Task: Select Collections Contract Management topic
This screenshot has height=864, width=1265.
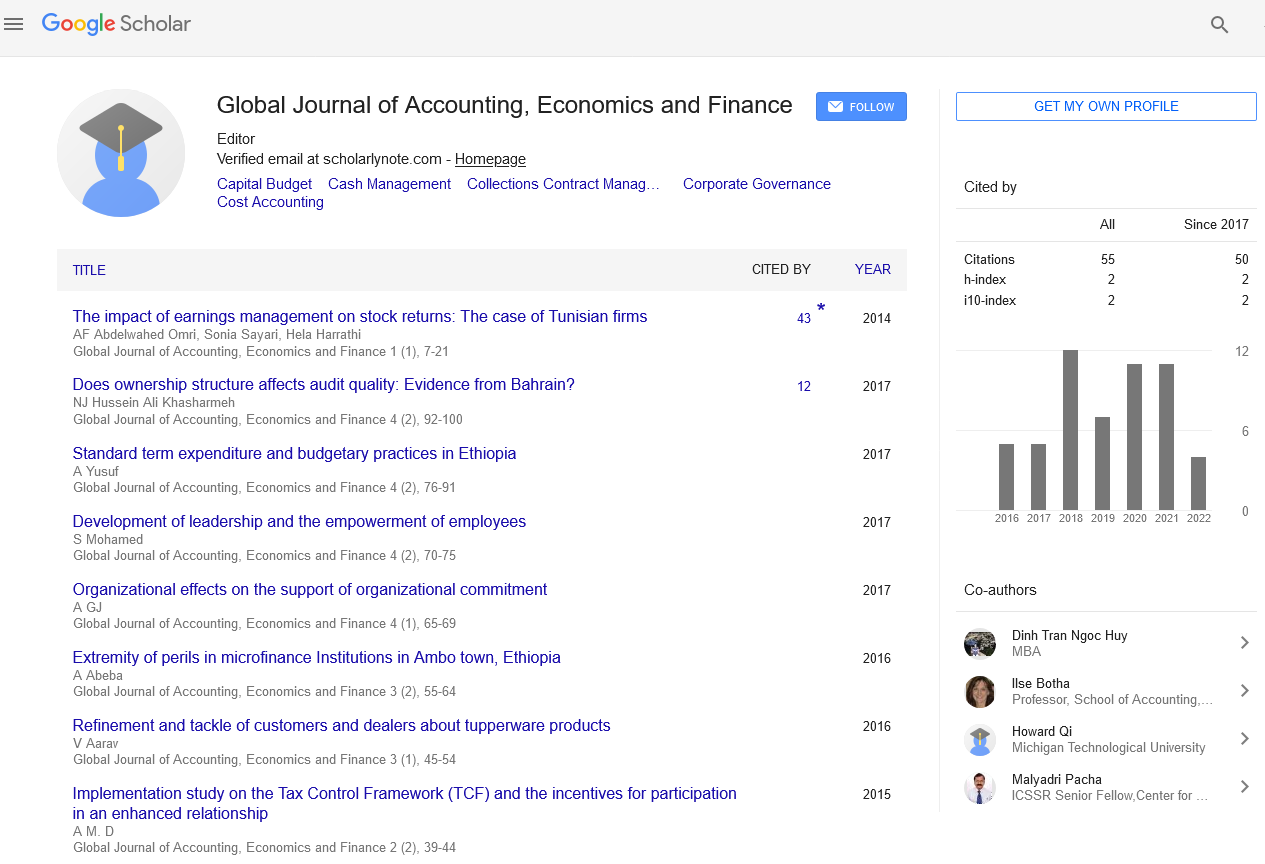Action: pyautogui.click(x=563, y=184)
